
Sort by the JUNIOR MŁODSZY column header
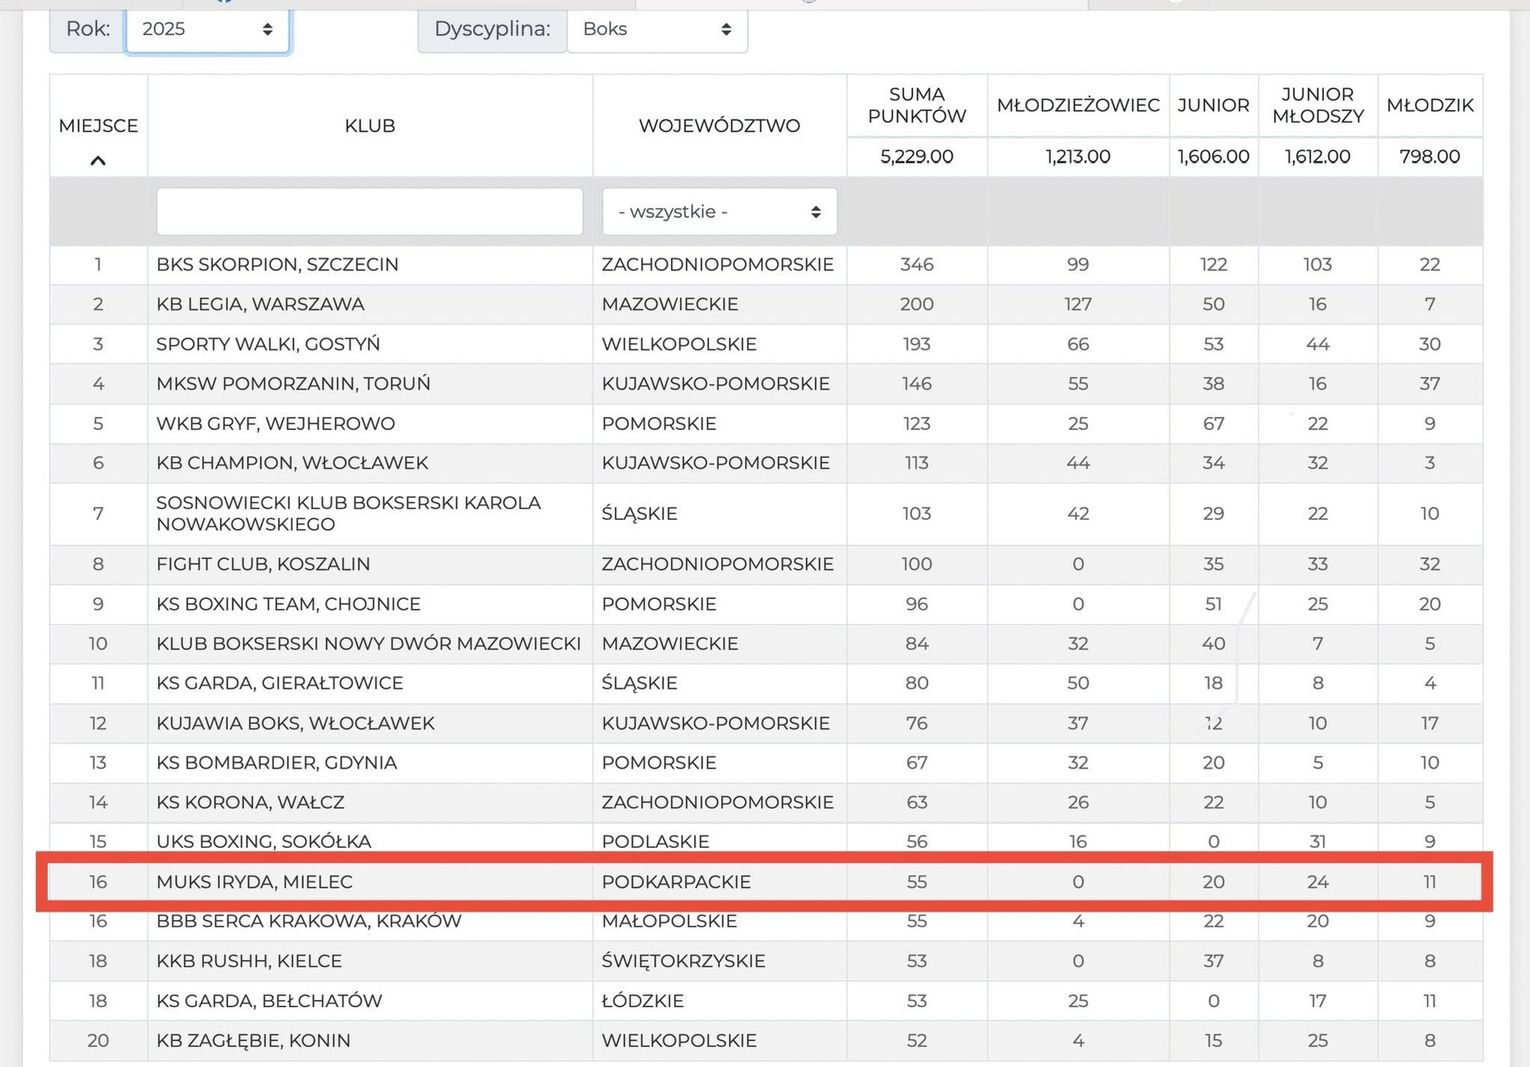[x=1317, y=105]
